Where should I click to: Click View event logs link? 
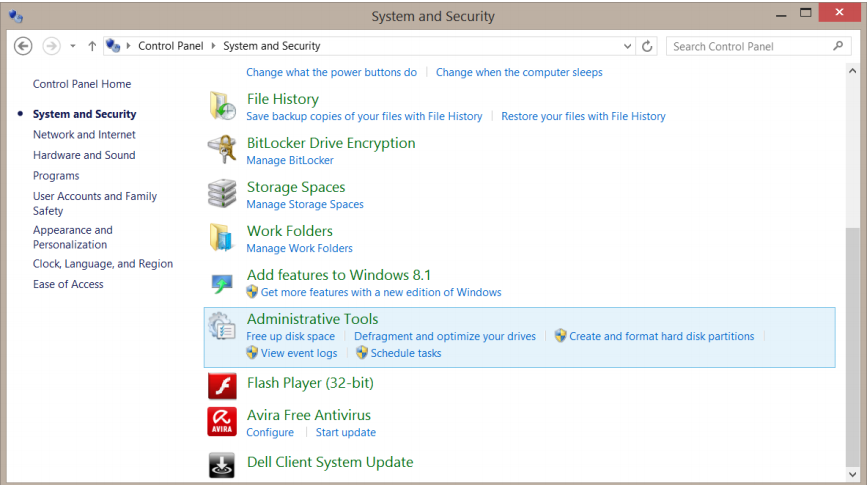[x=299, y=353]
